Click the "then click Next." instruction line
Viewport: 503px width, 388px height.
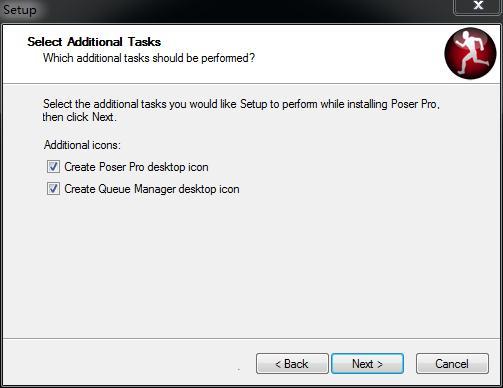[x=79, y=117]
